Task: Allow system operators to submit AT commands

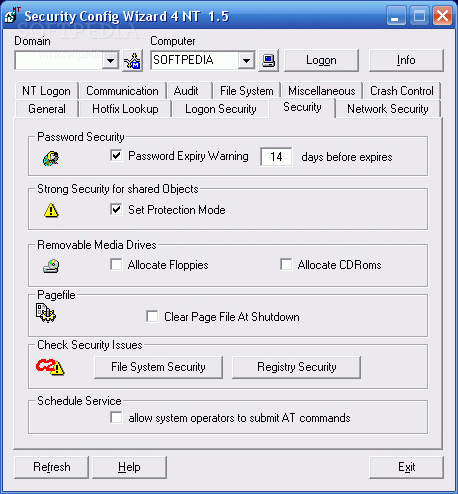Action: [x=116, y=417]
